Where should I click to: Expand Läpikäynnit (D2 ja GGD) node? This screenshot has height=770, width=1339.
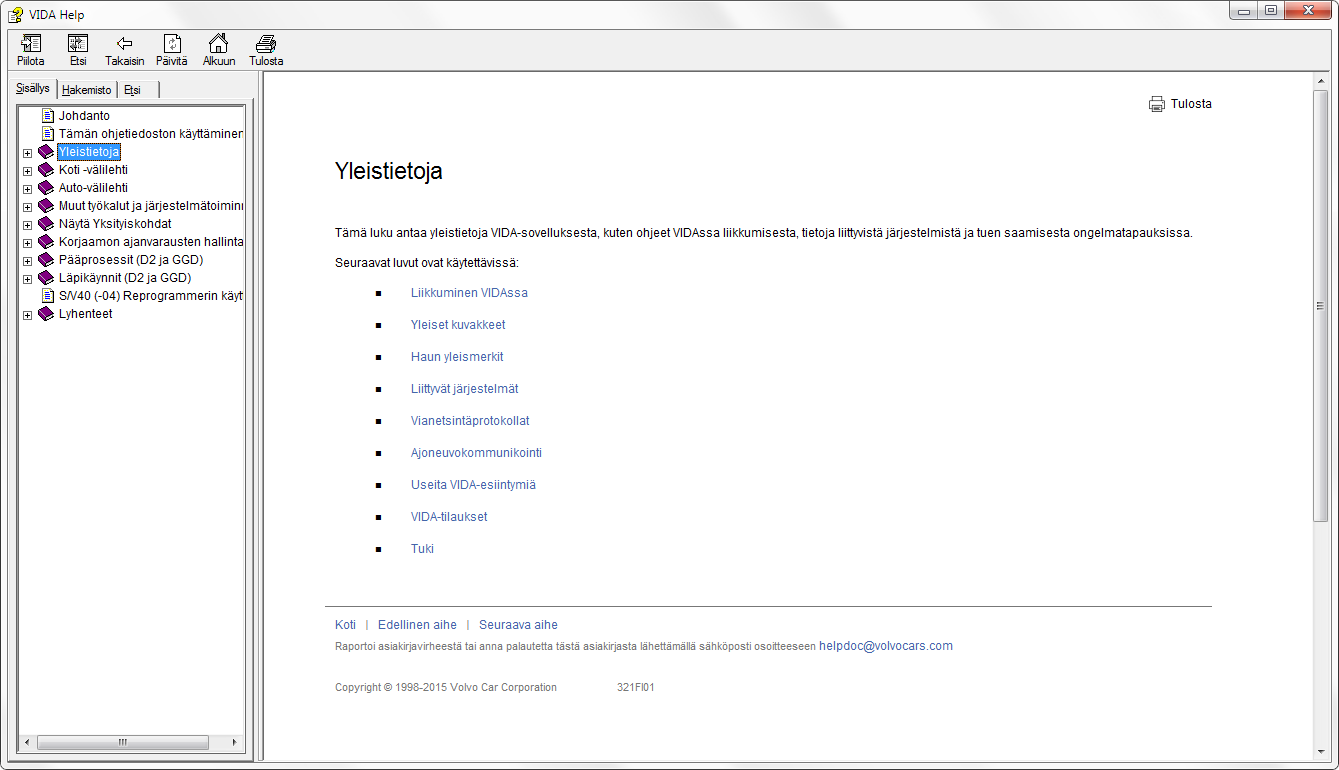click(27, 279)
